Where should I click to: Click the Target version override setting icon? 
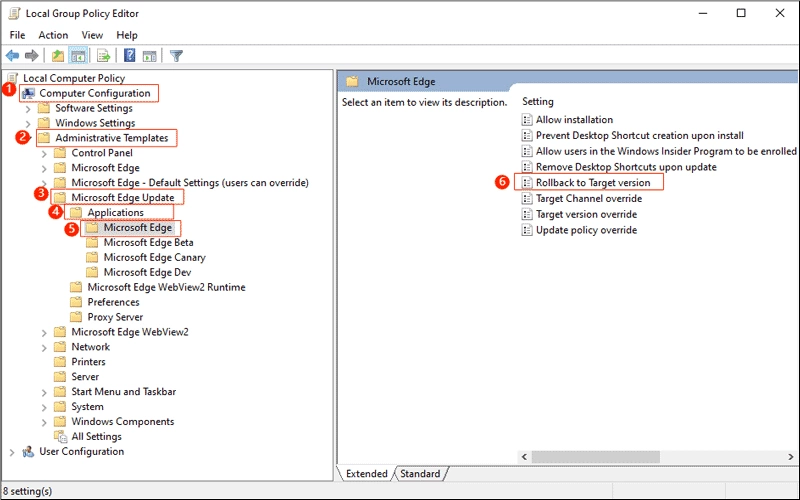[527, 214]
